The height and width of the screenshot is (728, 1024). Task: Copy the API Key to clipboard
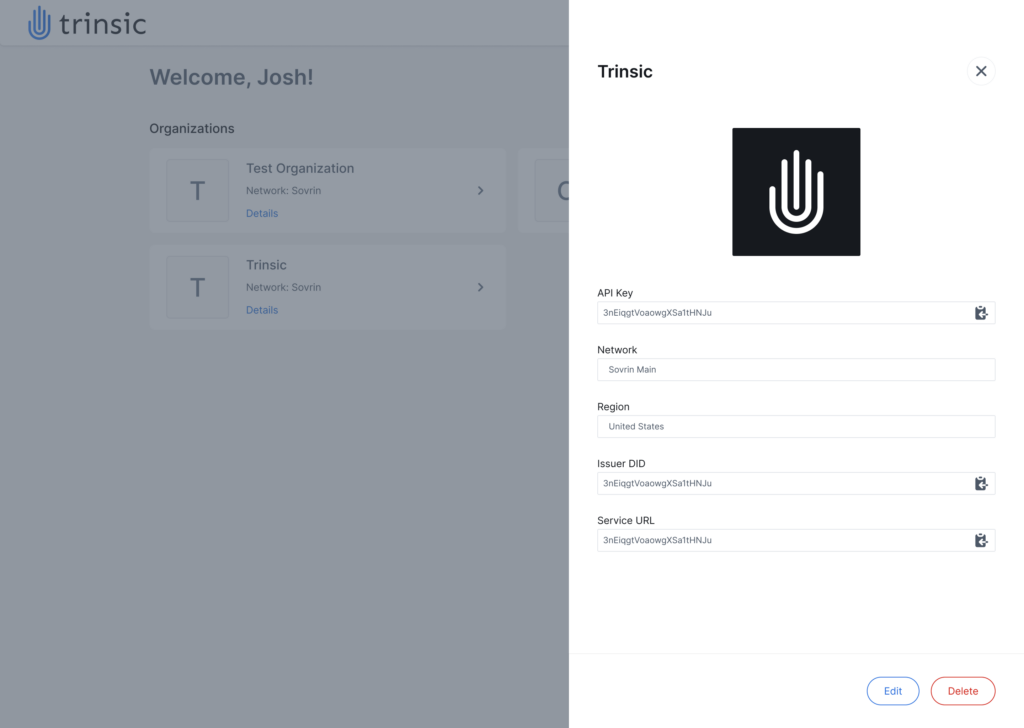980,313
